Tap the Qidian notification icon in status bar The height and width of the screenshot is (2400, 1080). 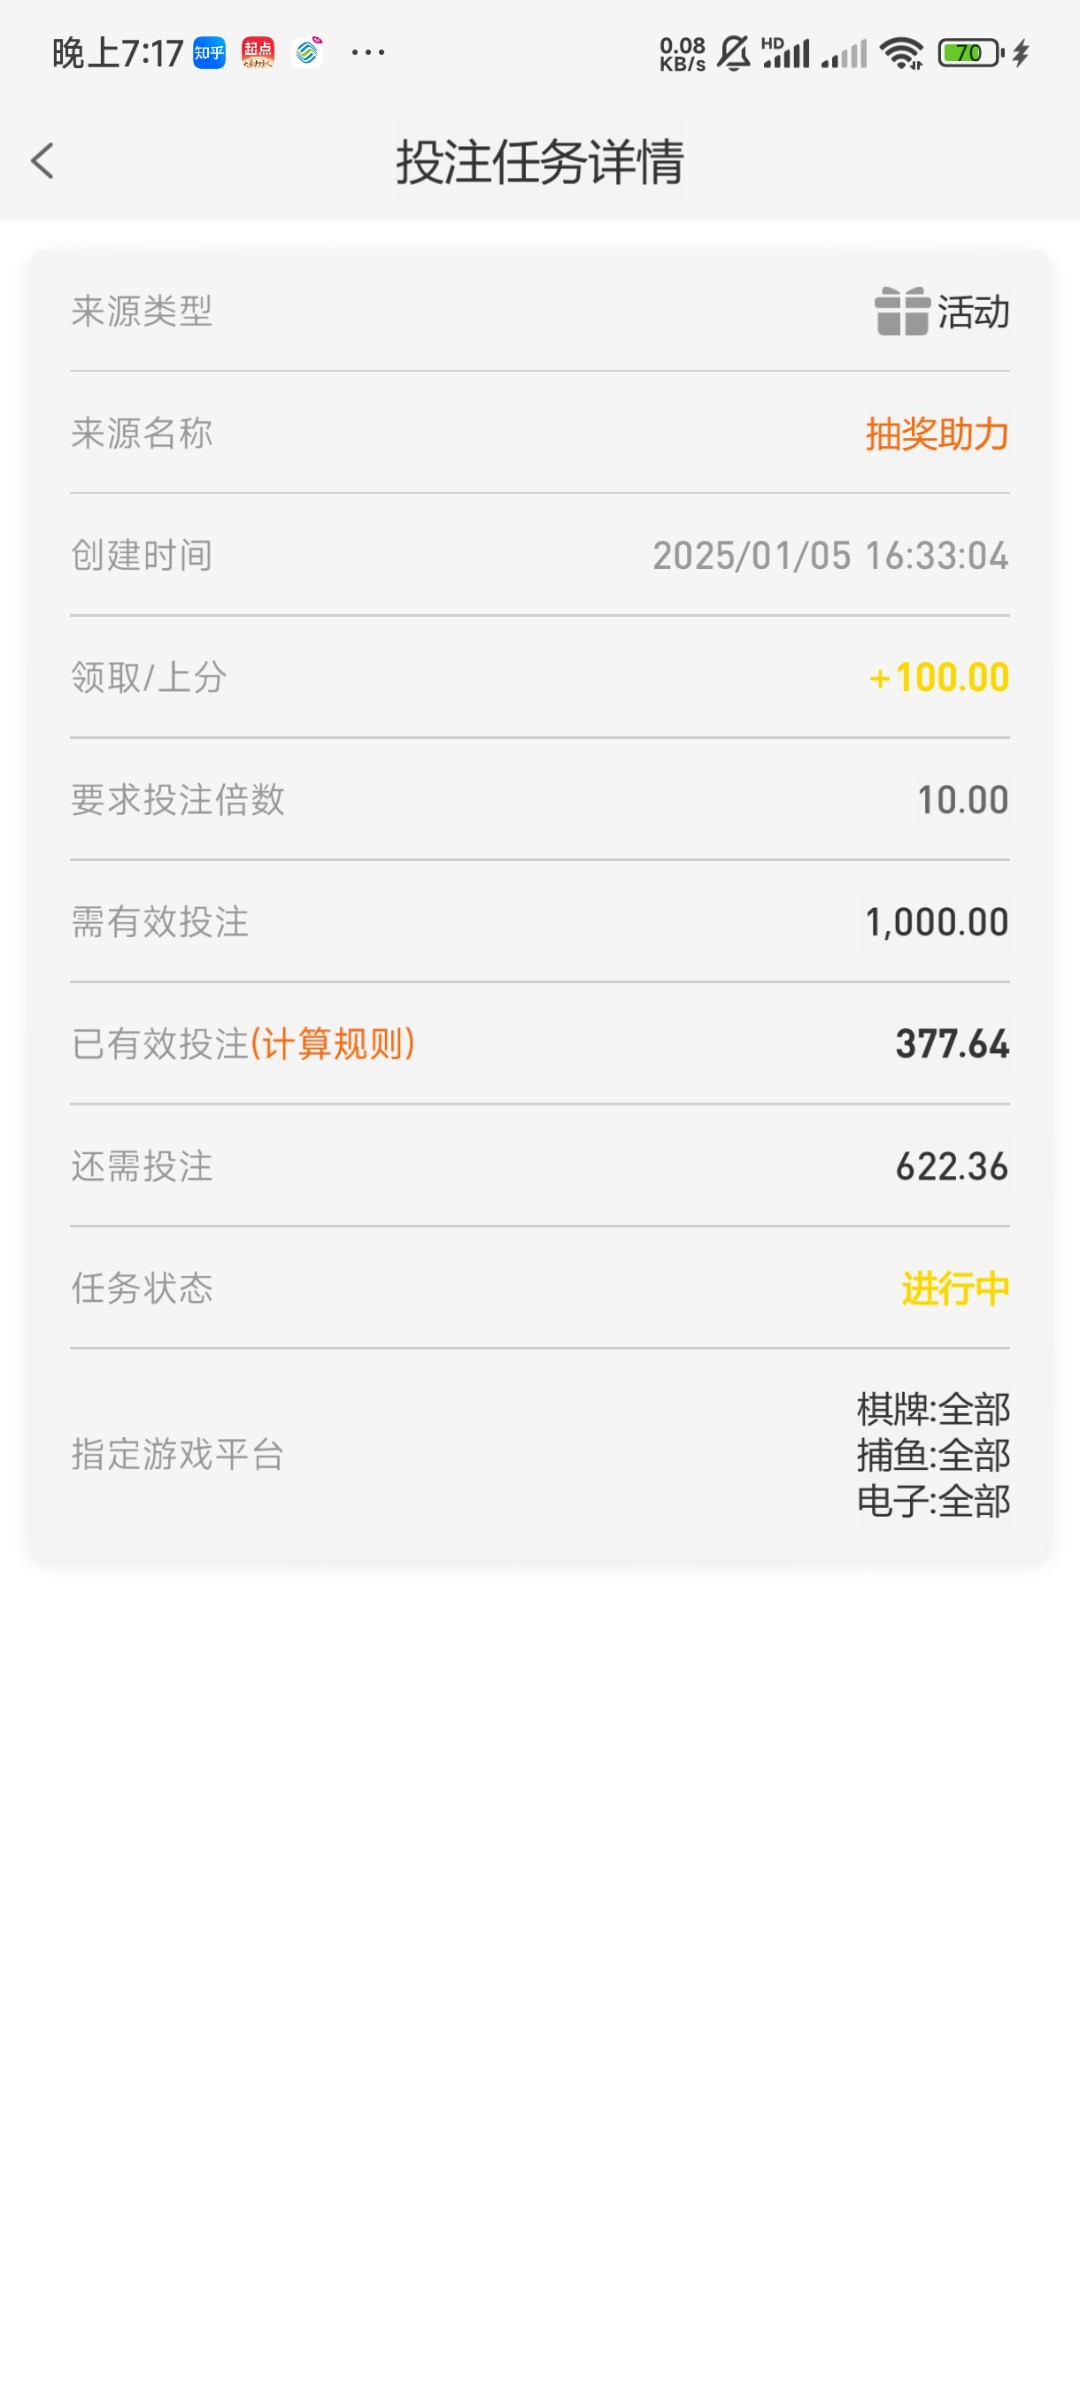point(258,53)
